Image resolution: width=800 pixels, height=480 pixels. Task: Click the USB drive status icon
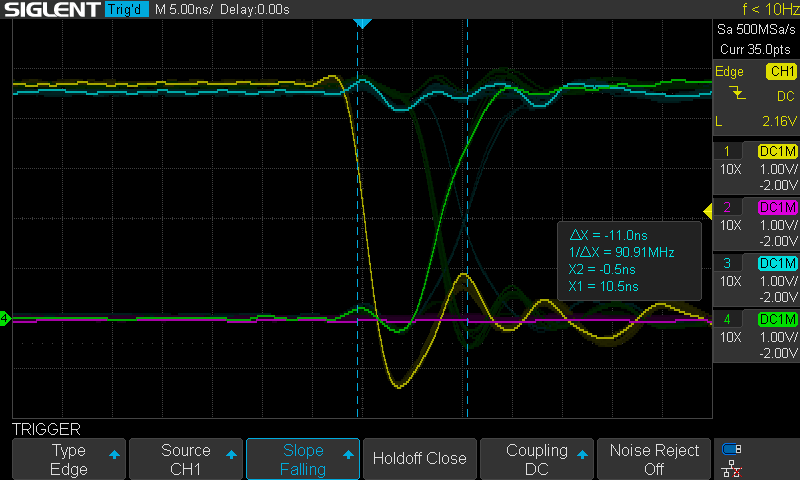[x=732, y=449]
